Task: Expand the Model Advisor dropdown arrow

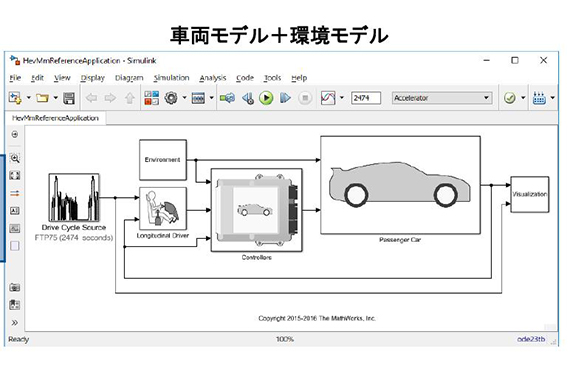Action: 523,98
